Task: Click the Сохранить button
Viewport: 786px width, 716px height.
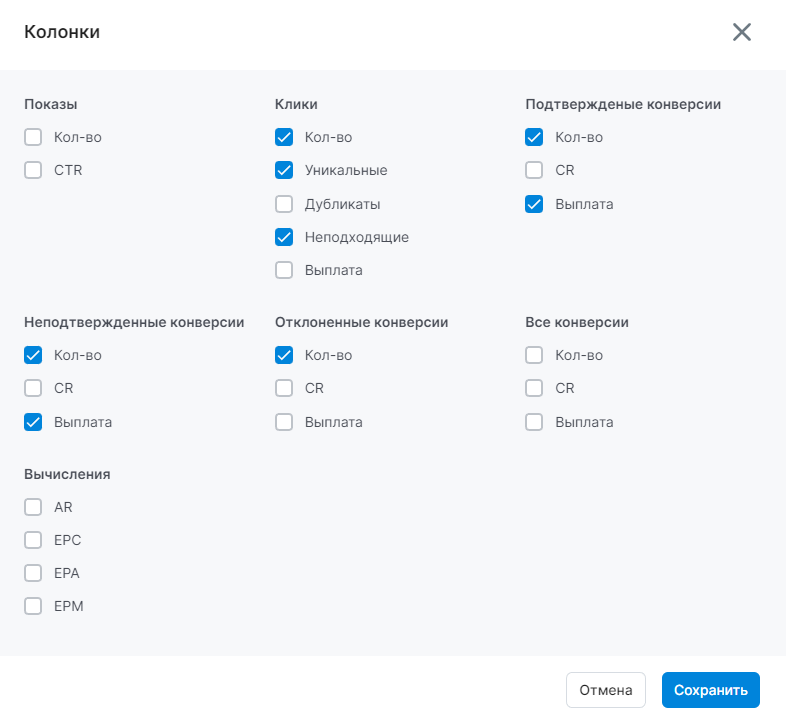Action: point(710,690)
